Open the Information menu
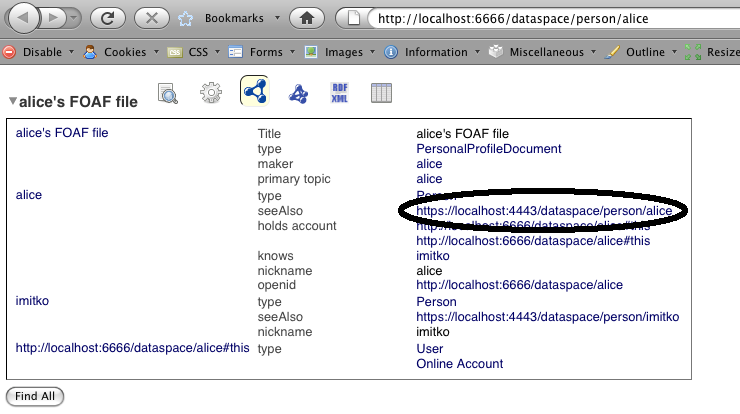The image size is (740, 414). [438, 51]
